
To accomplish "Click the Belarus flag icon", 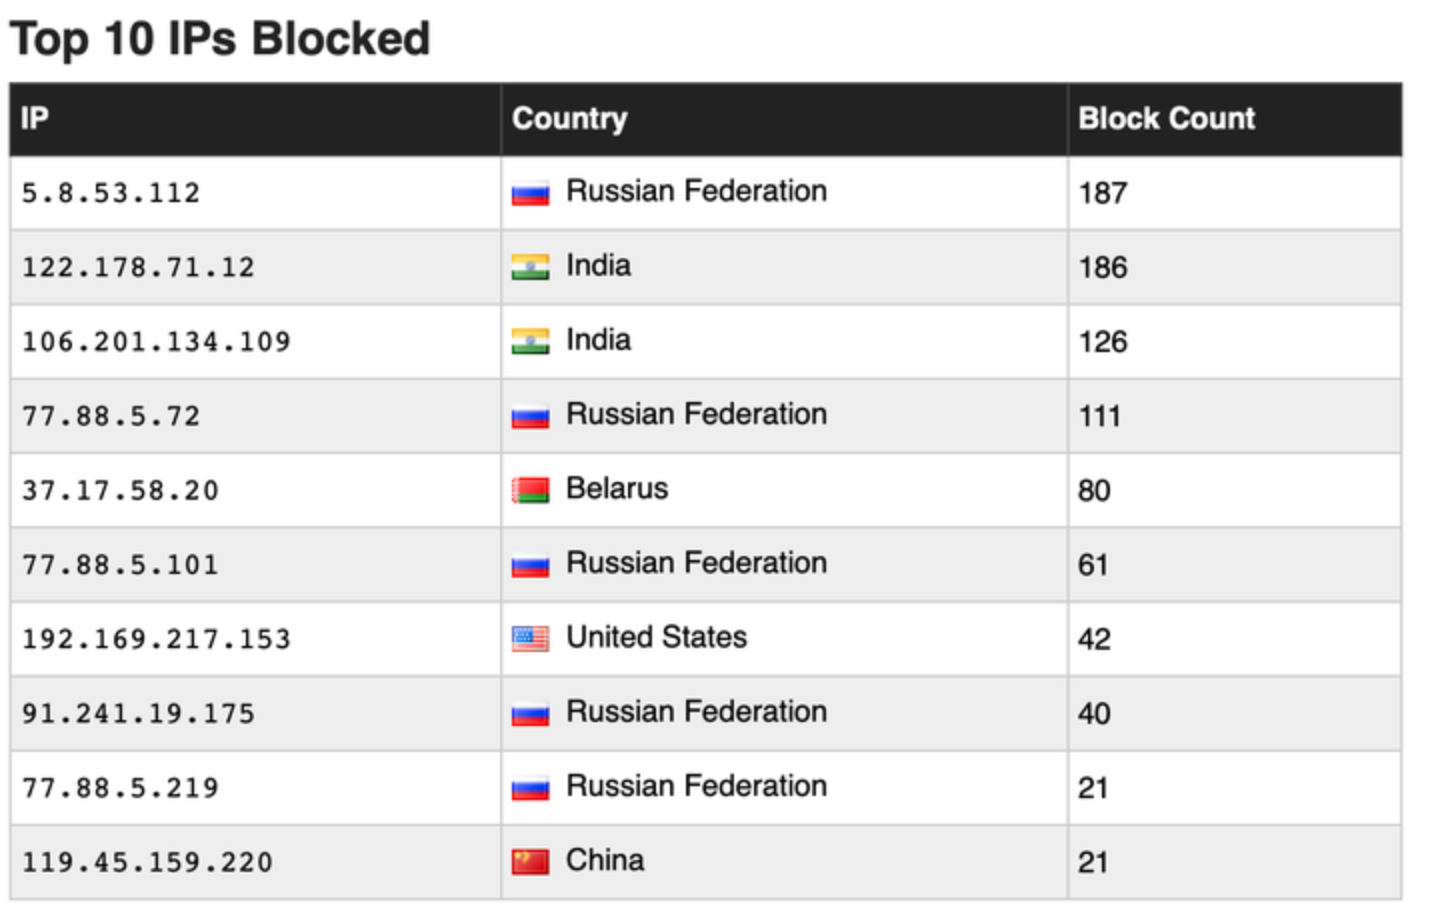I will [x=530, y=490].
